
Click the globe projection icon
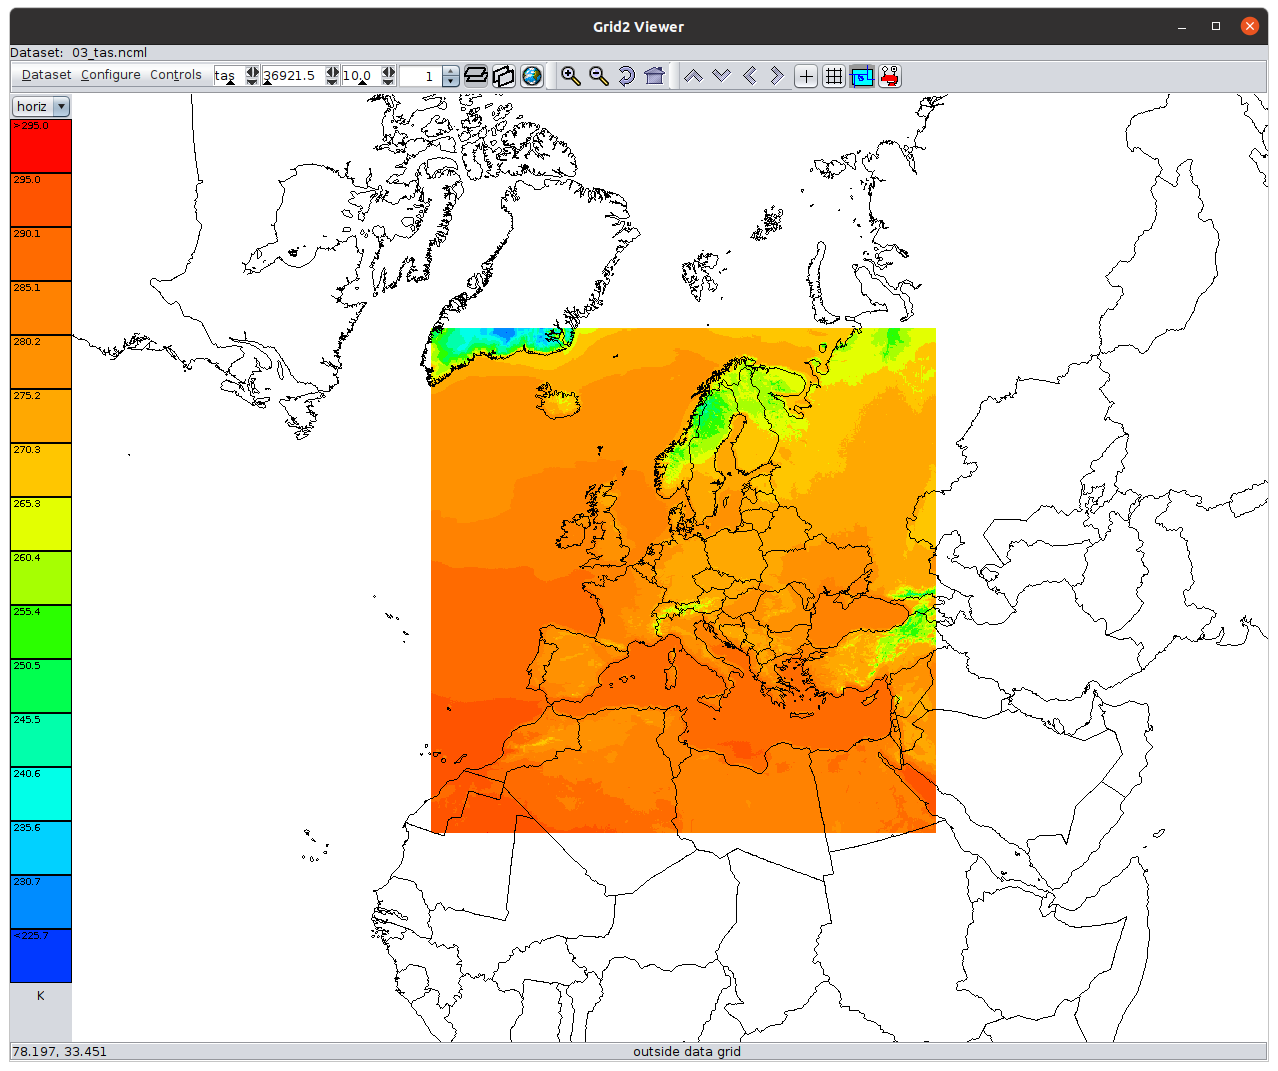click(x=532, y=76)
